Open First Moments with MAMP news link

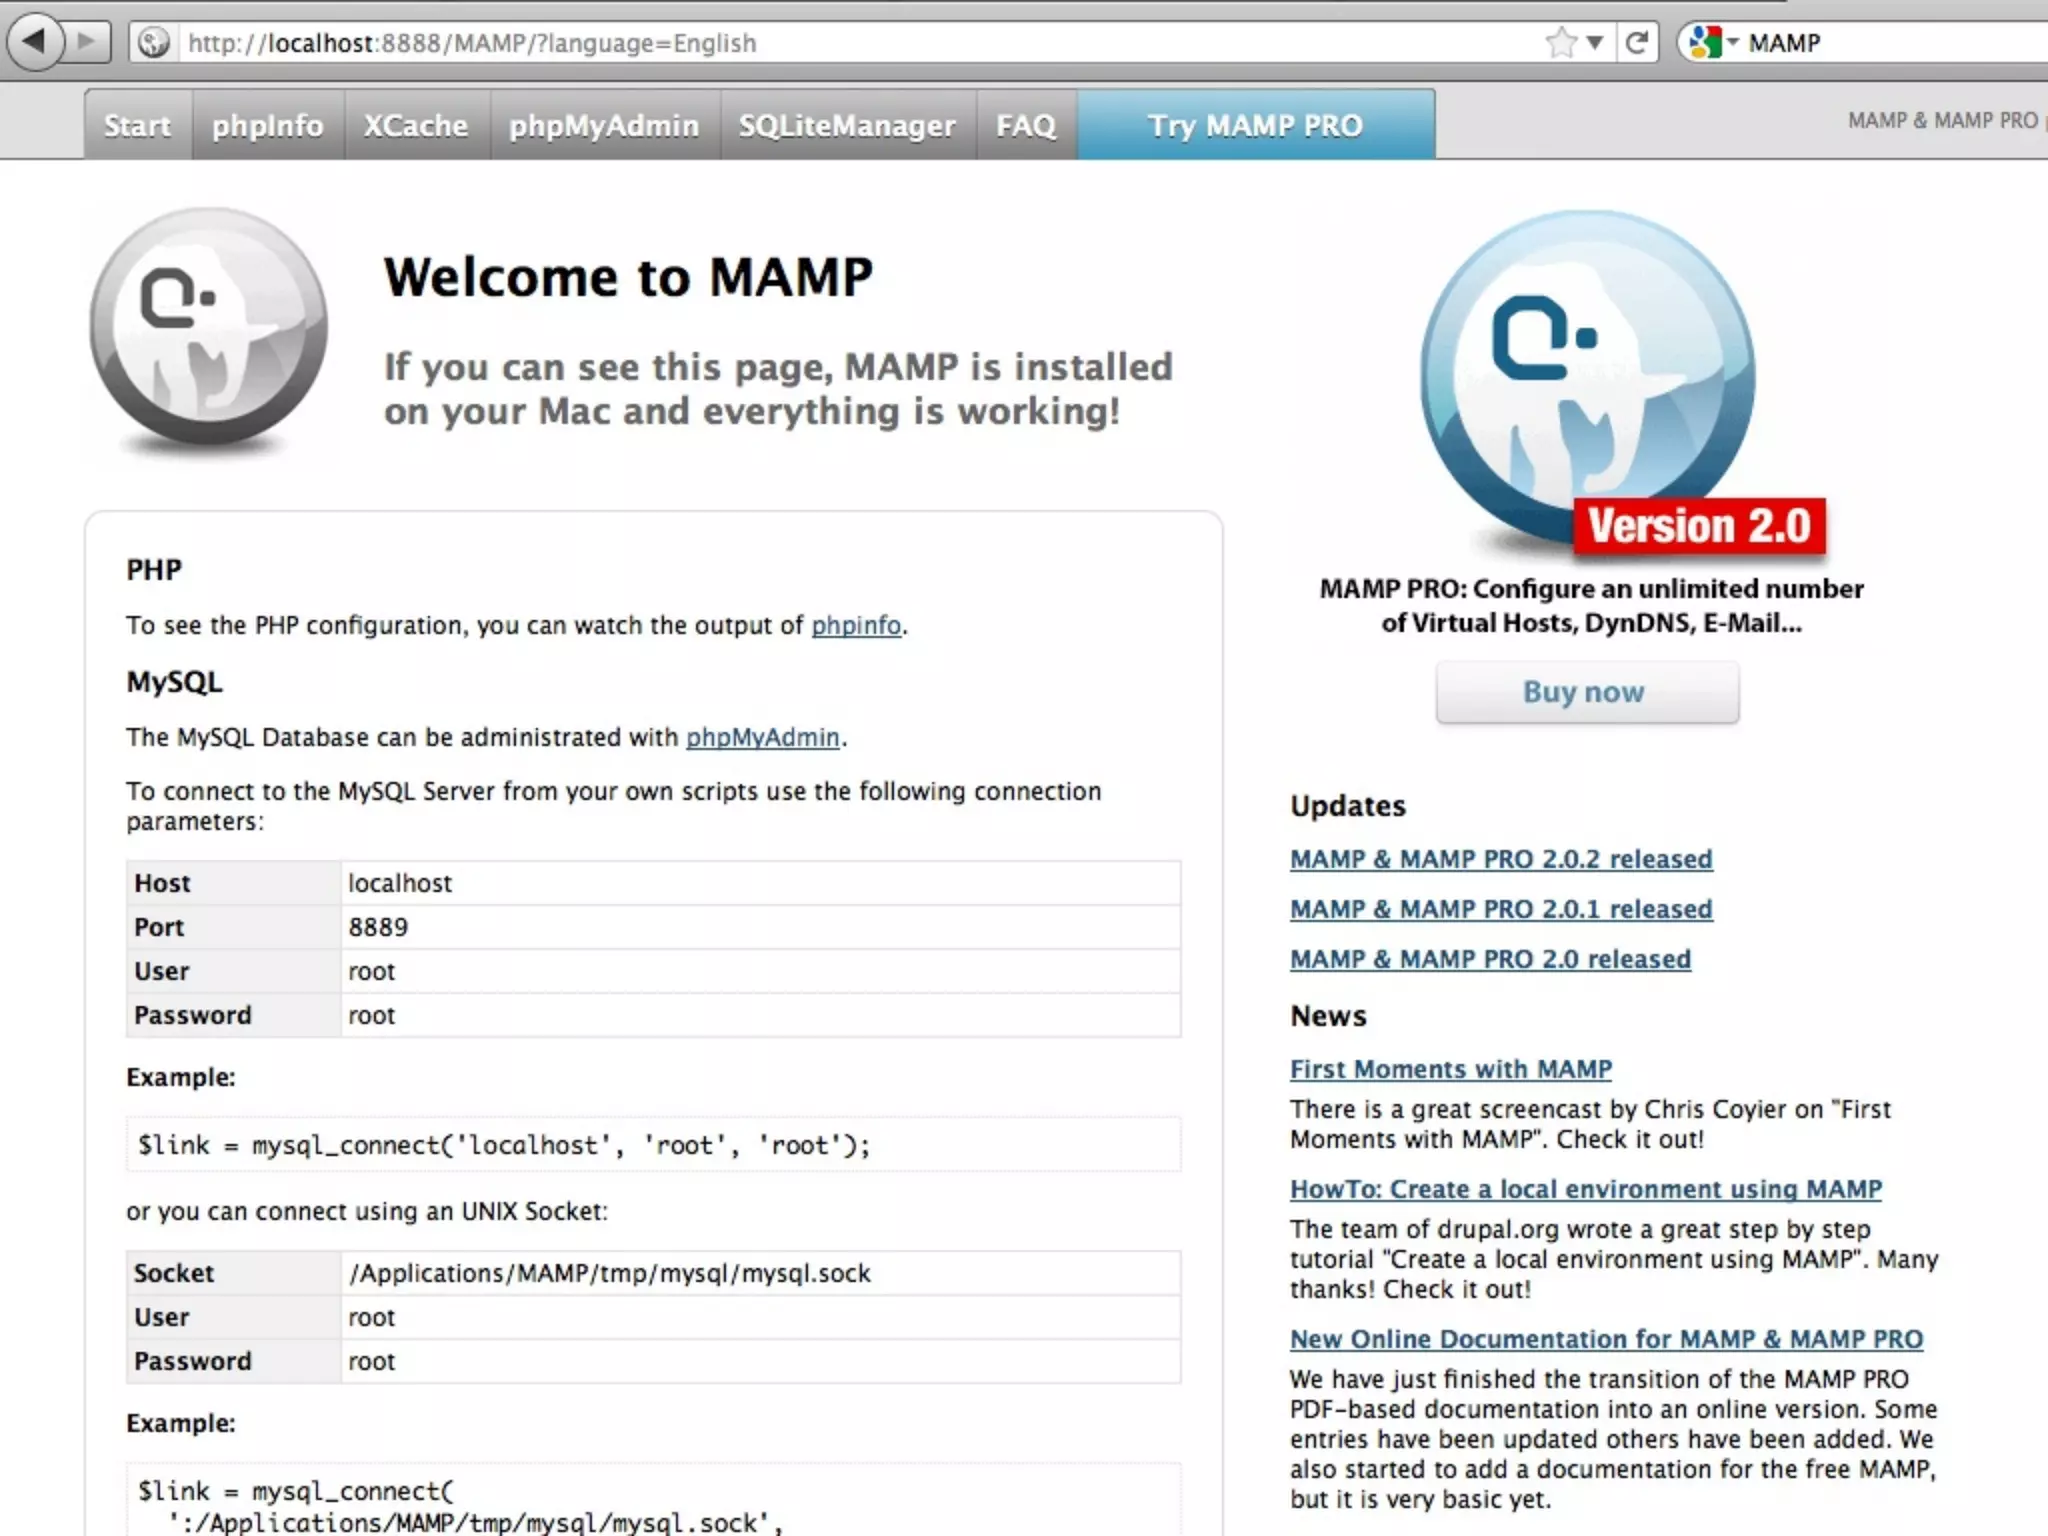(x=1450, y=1069)
